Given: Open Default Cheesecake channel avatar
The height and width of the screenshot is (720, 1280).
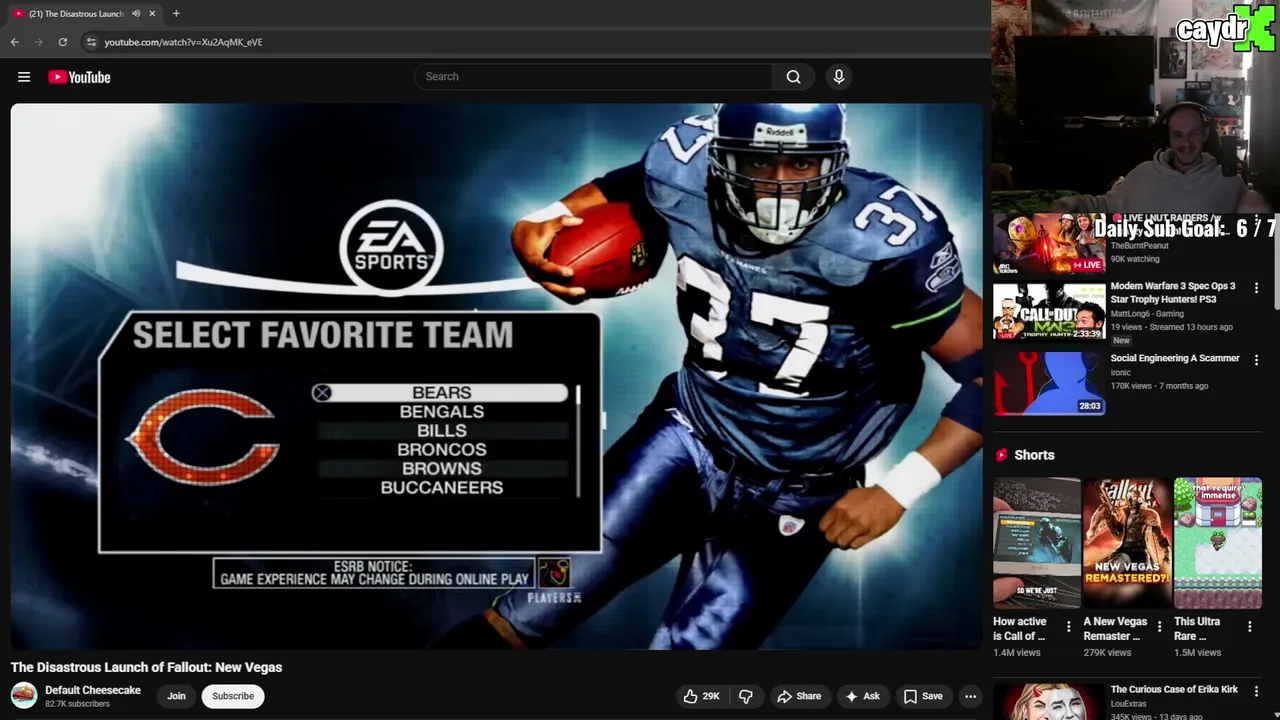Looking at the screenshot, I should (x=24, y=695).
